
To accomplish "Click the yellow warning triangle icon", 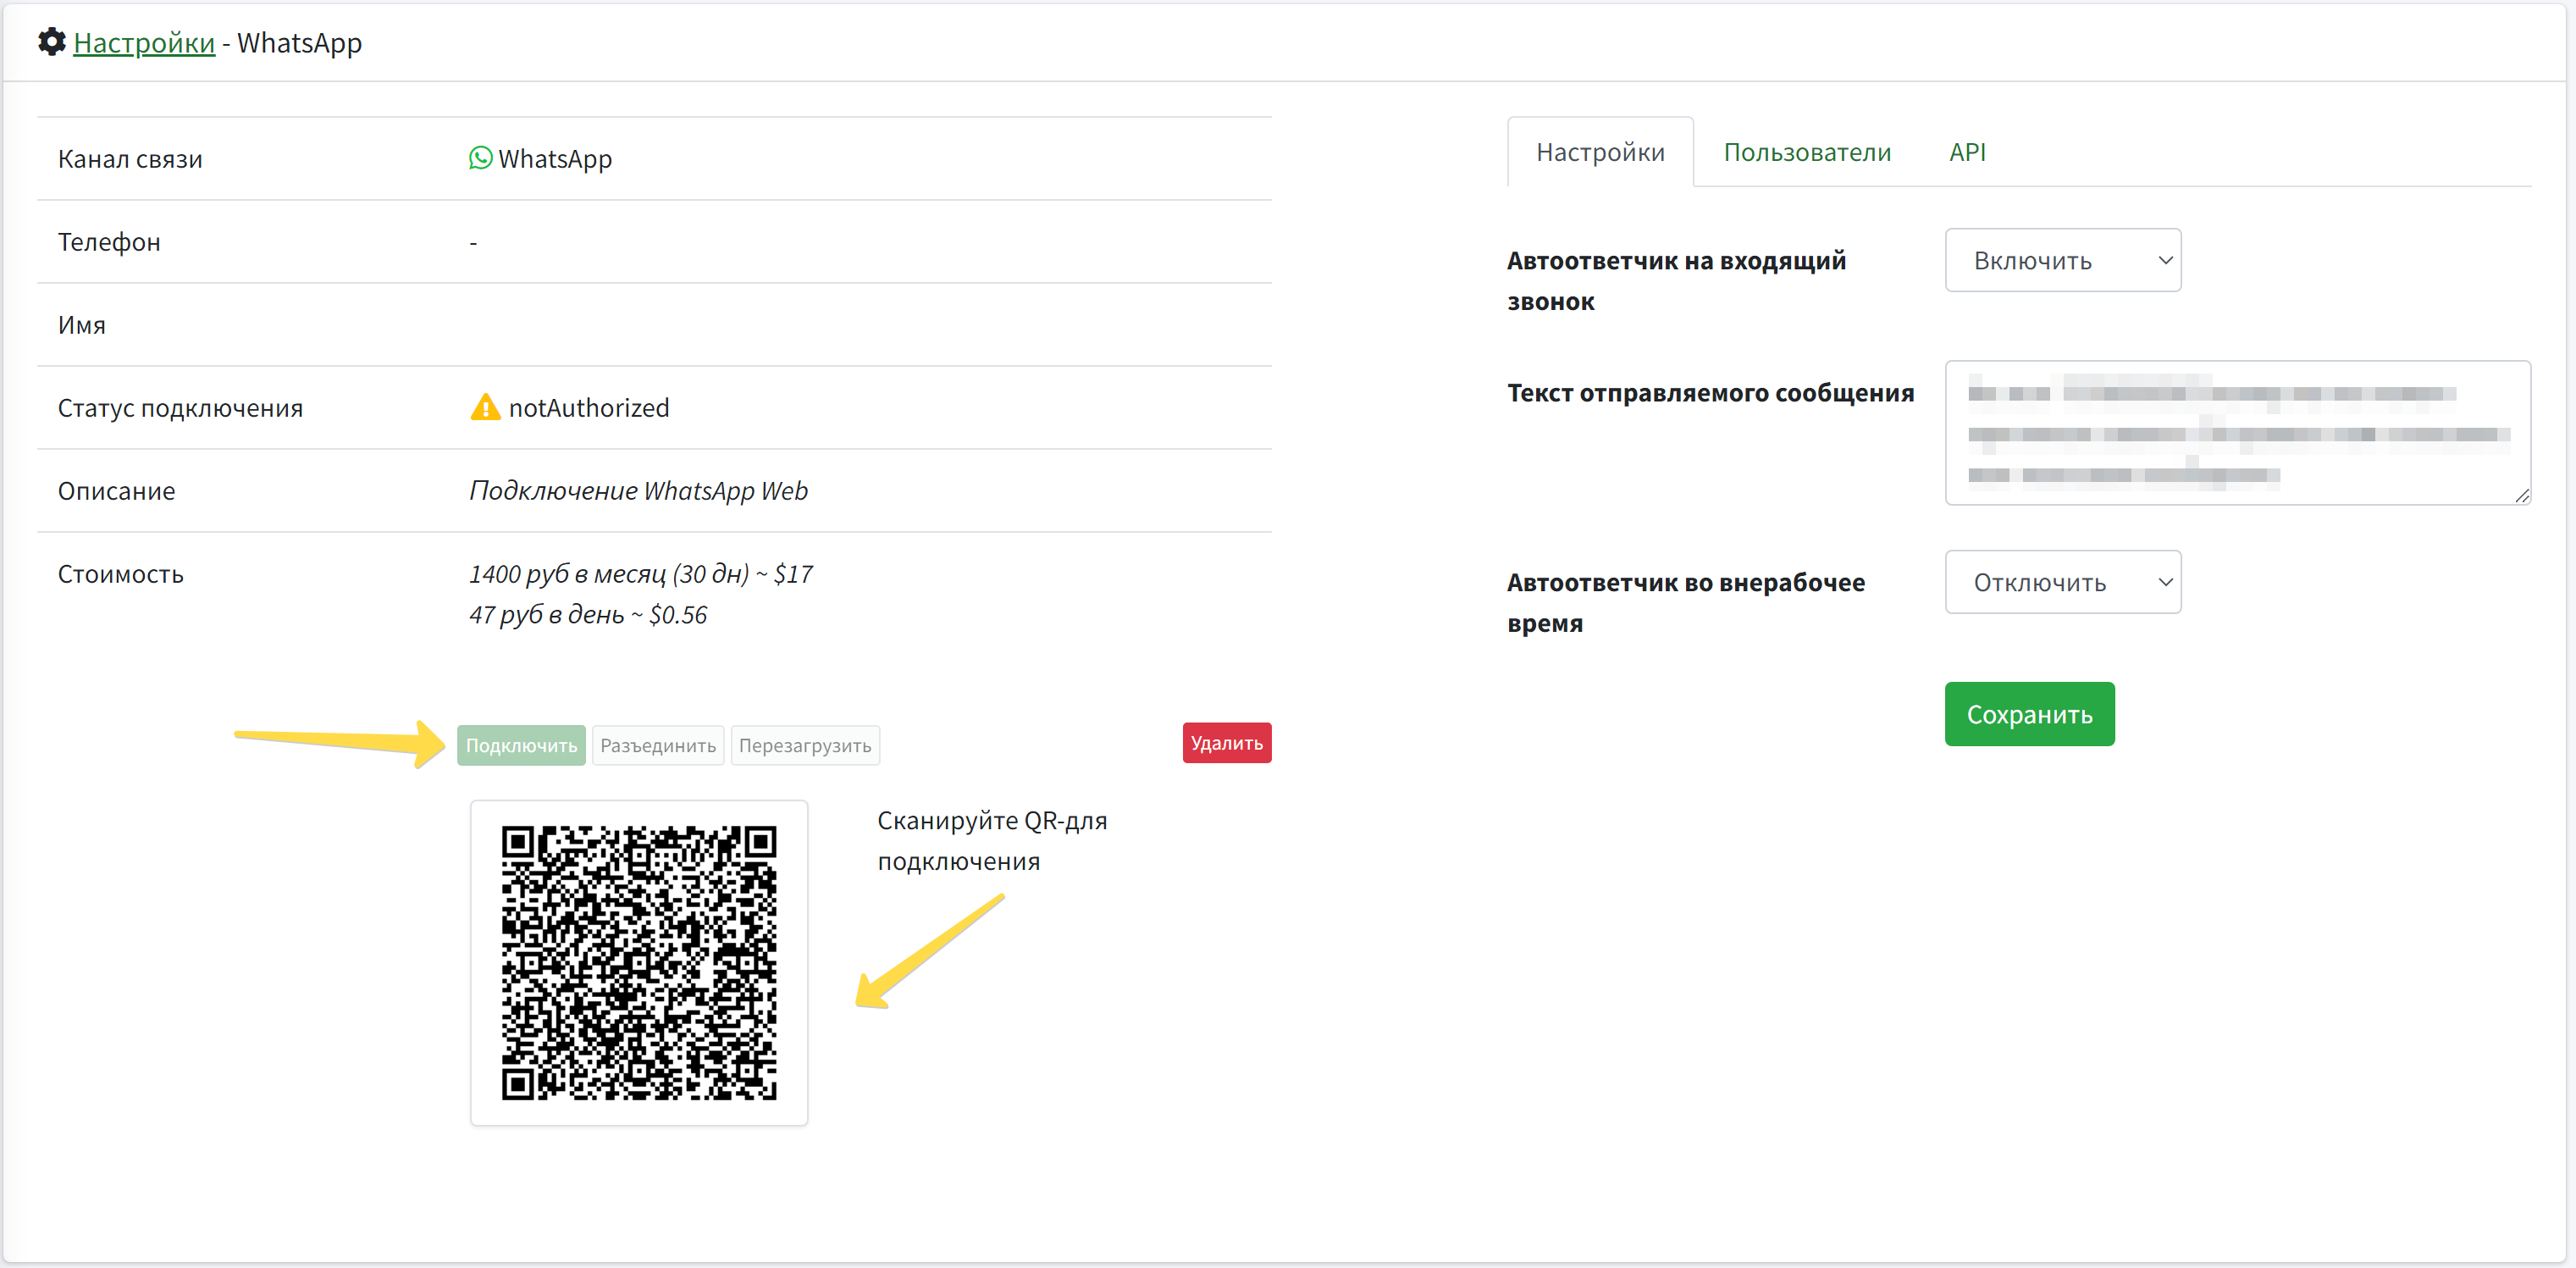I will pyautogui.click(x=485, y=407).
